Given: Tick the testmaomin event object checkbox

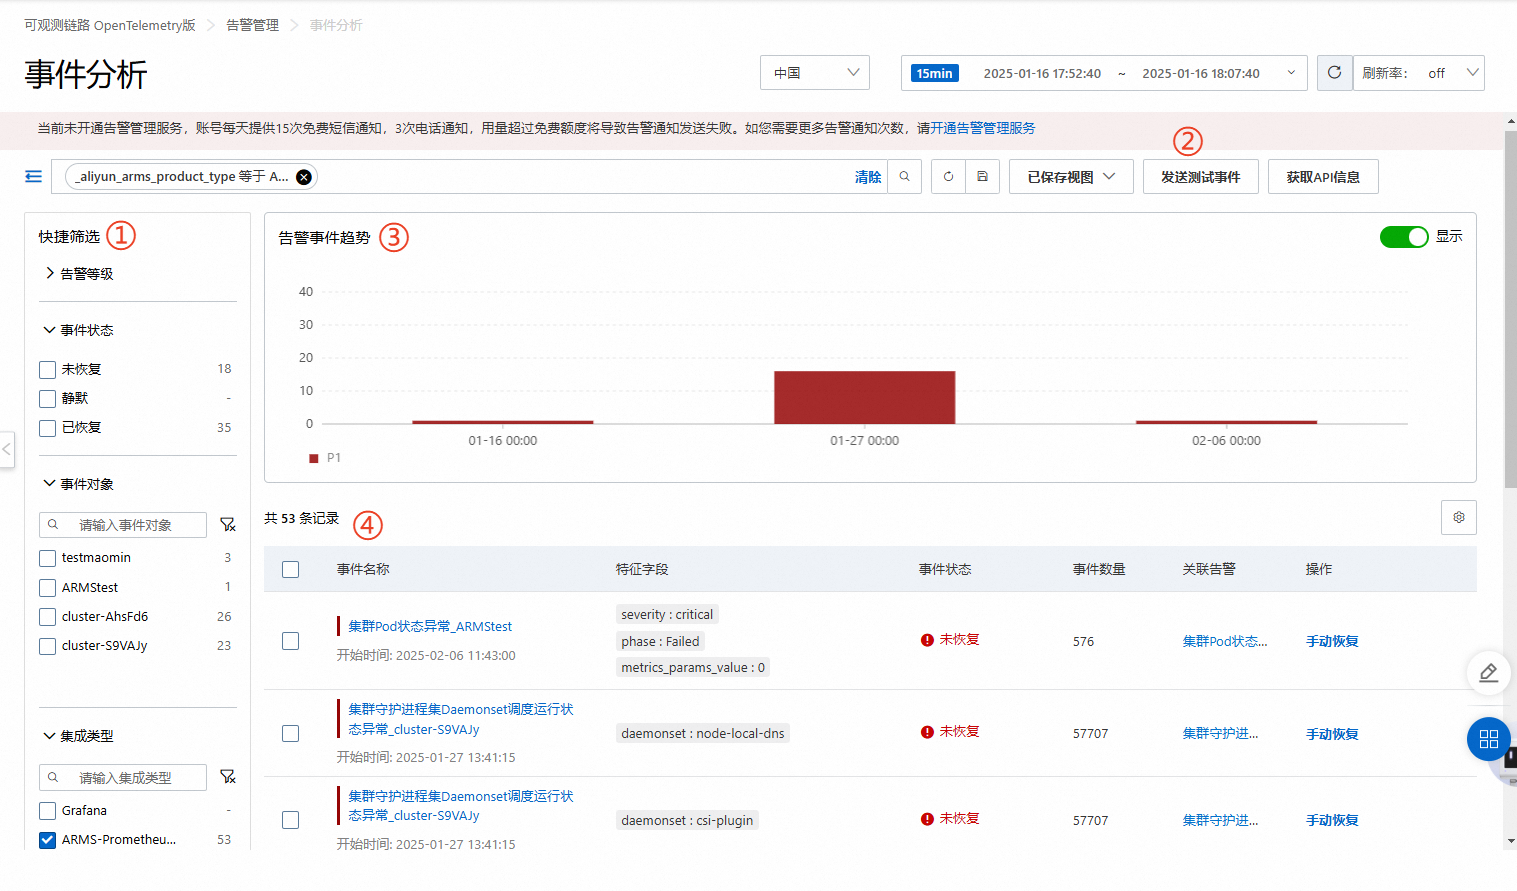Looking at the screenshot, I should [47, 558].
